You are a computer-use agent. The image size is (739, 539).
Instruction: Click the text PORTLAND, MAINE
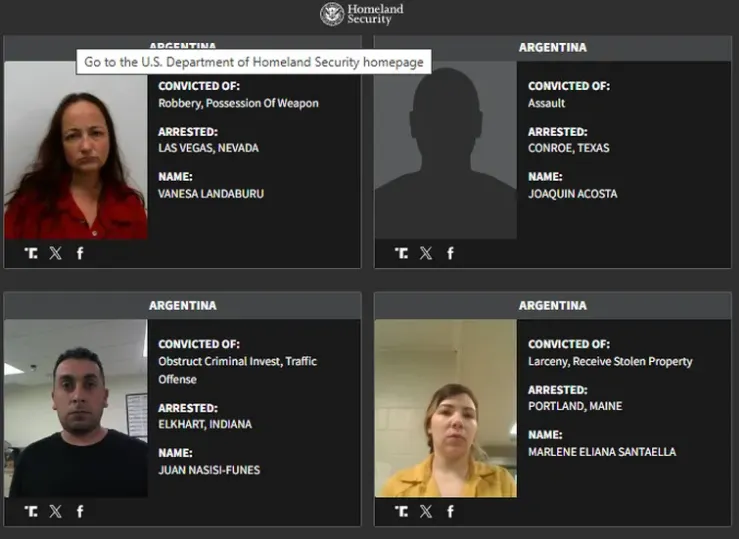(575, 406)
